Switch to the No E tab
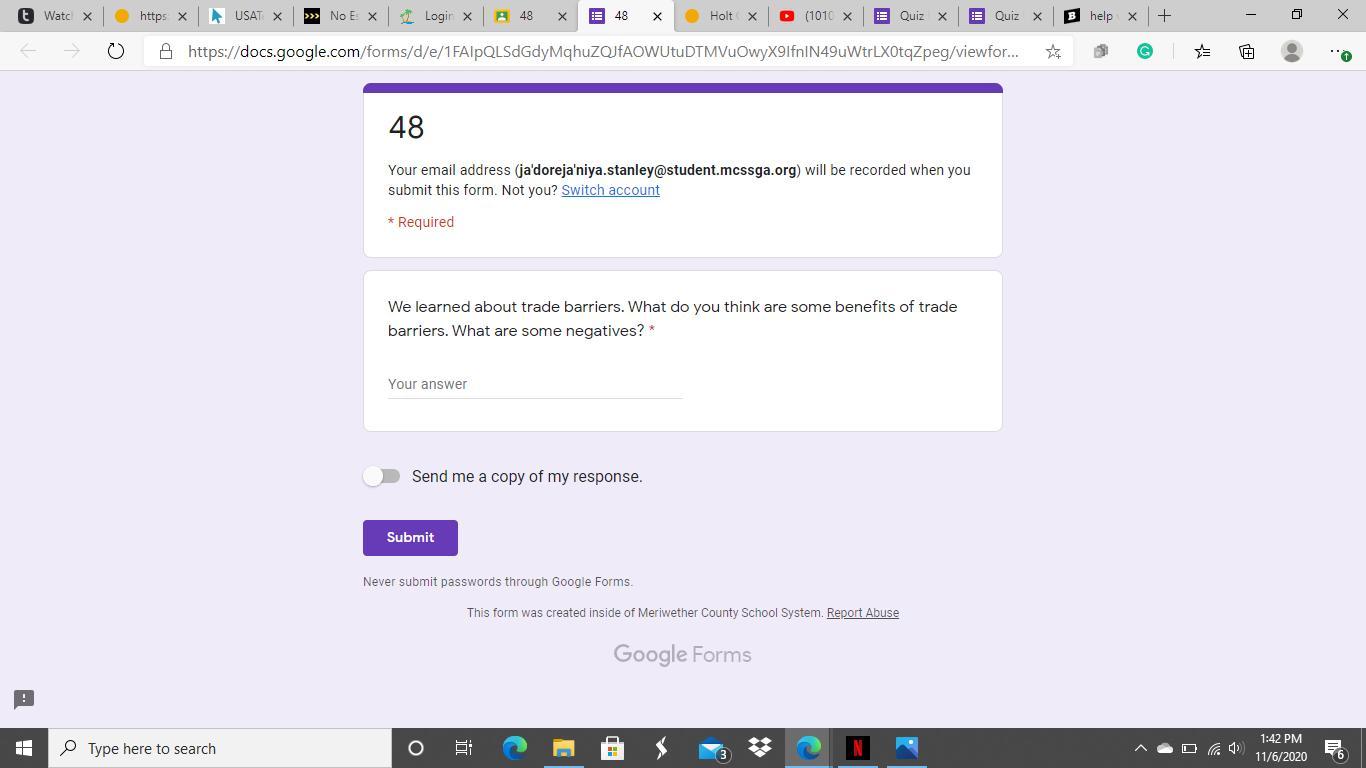 click(x=341, y=16)
